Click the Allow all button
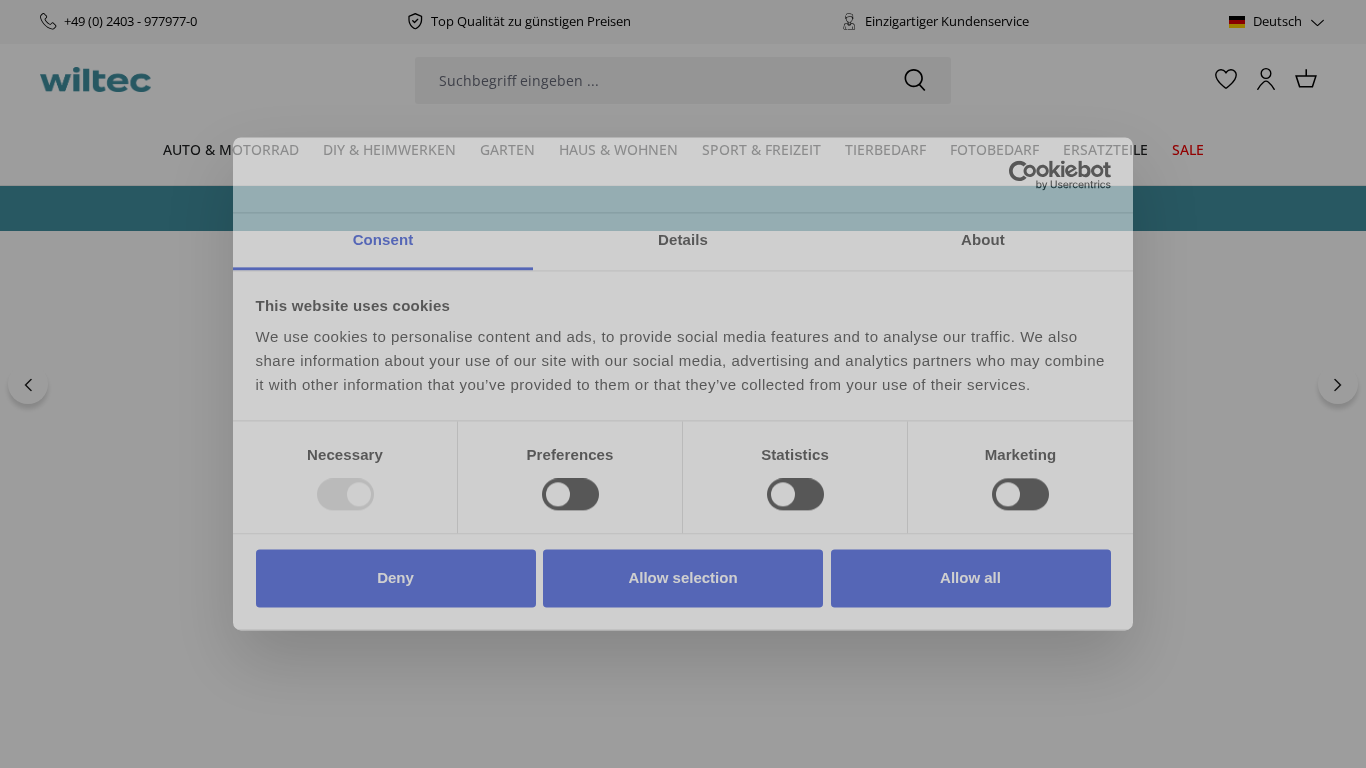 (970, 578)
